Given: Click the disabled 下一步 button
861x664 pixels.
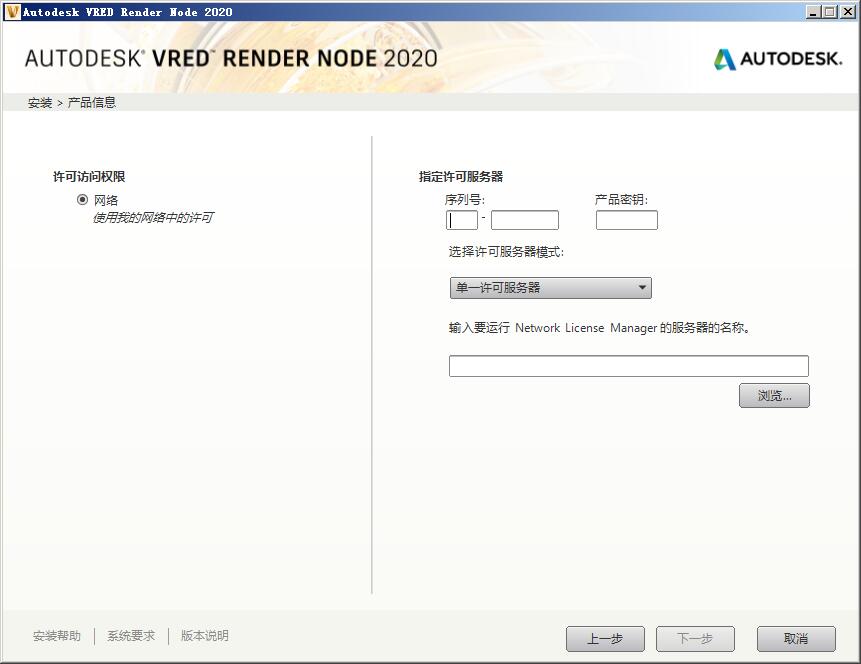Looking at the screenshot, I should pyautogui.click(x=694, y=638).
